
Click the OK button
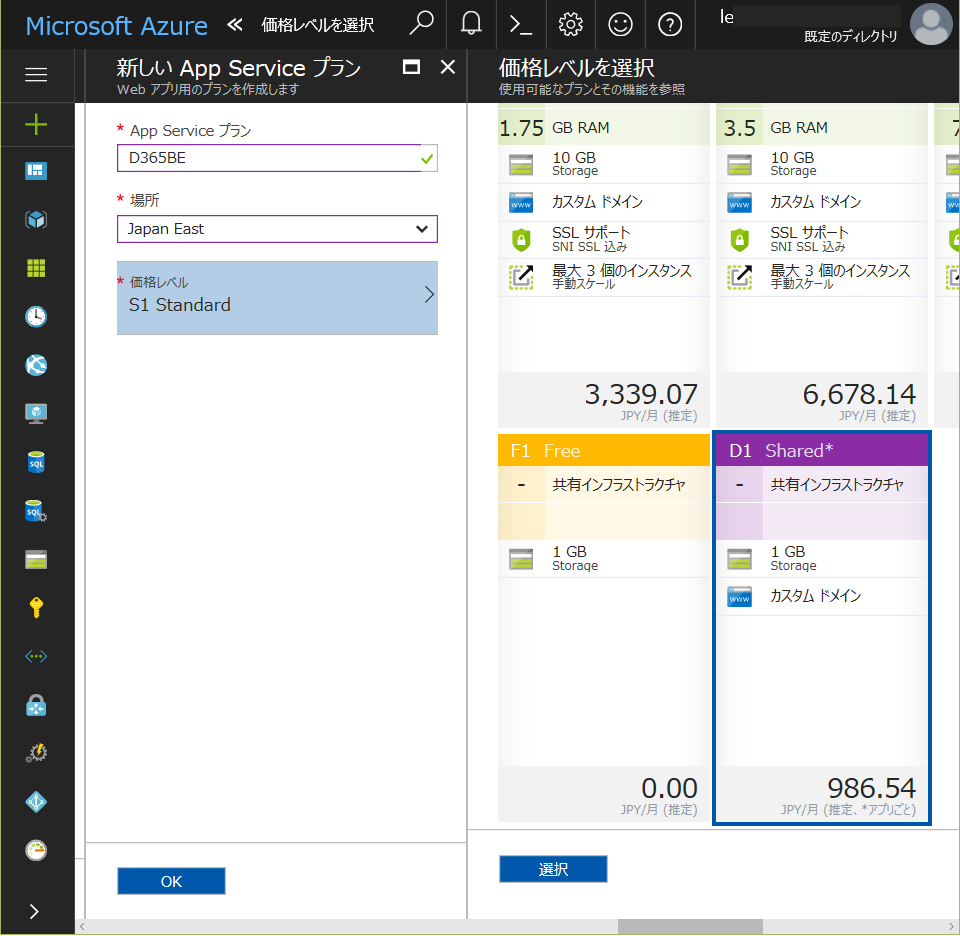[x=171, y=881]
